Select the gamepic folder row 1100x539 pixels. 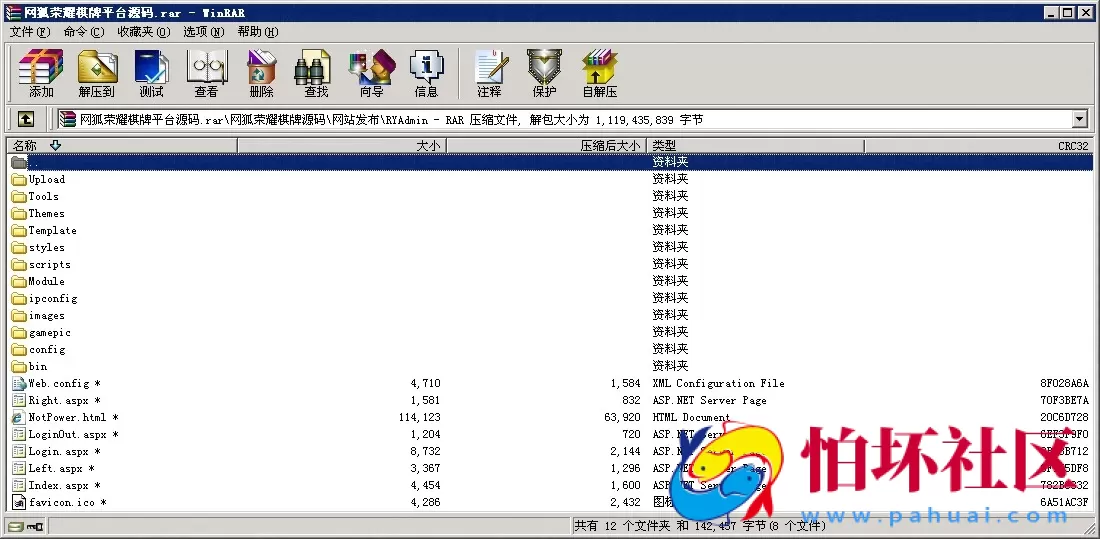(550, 332)
